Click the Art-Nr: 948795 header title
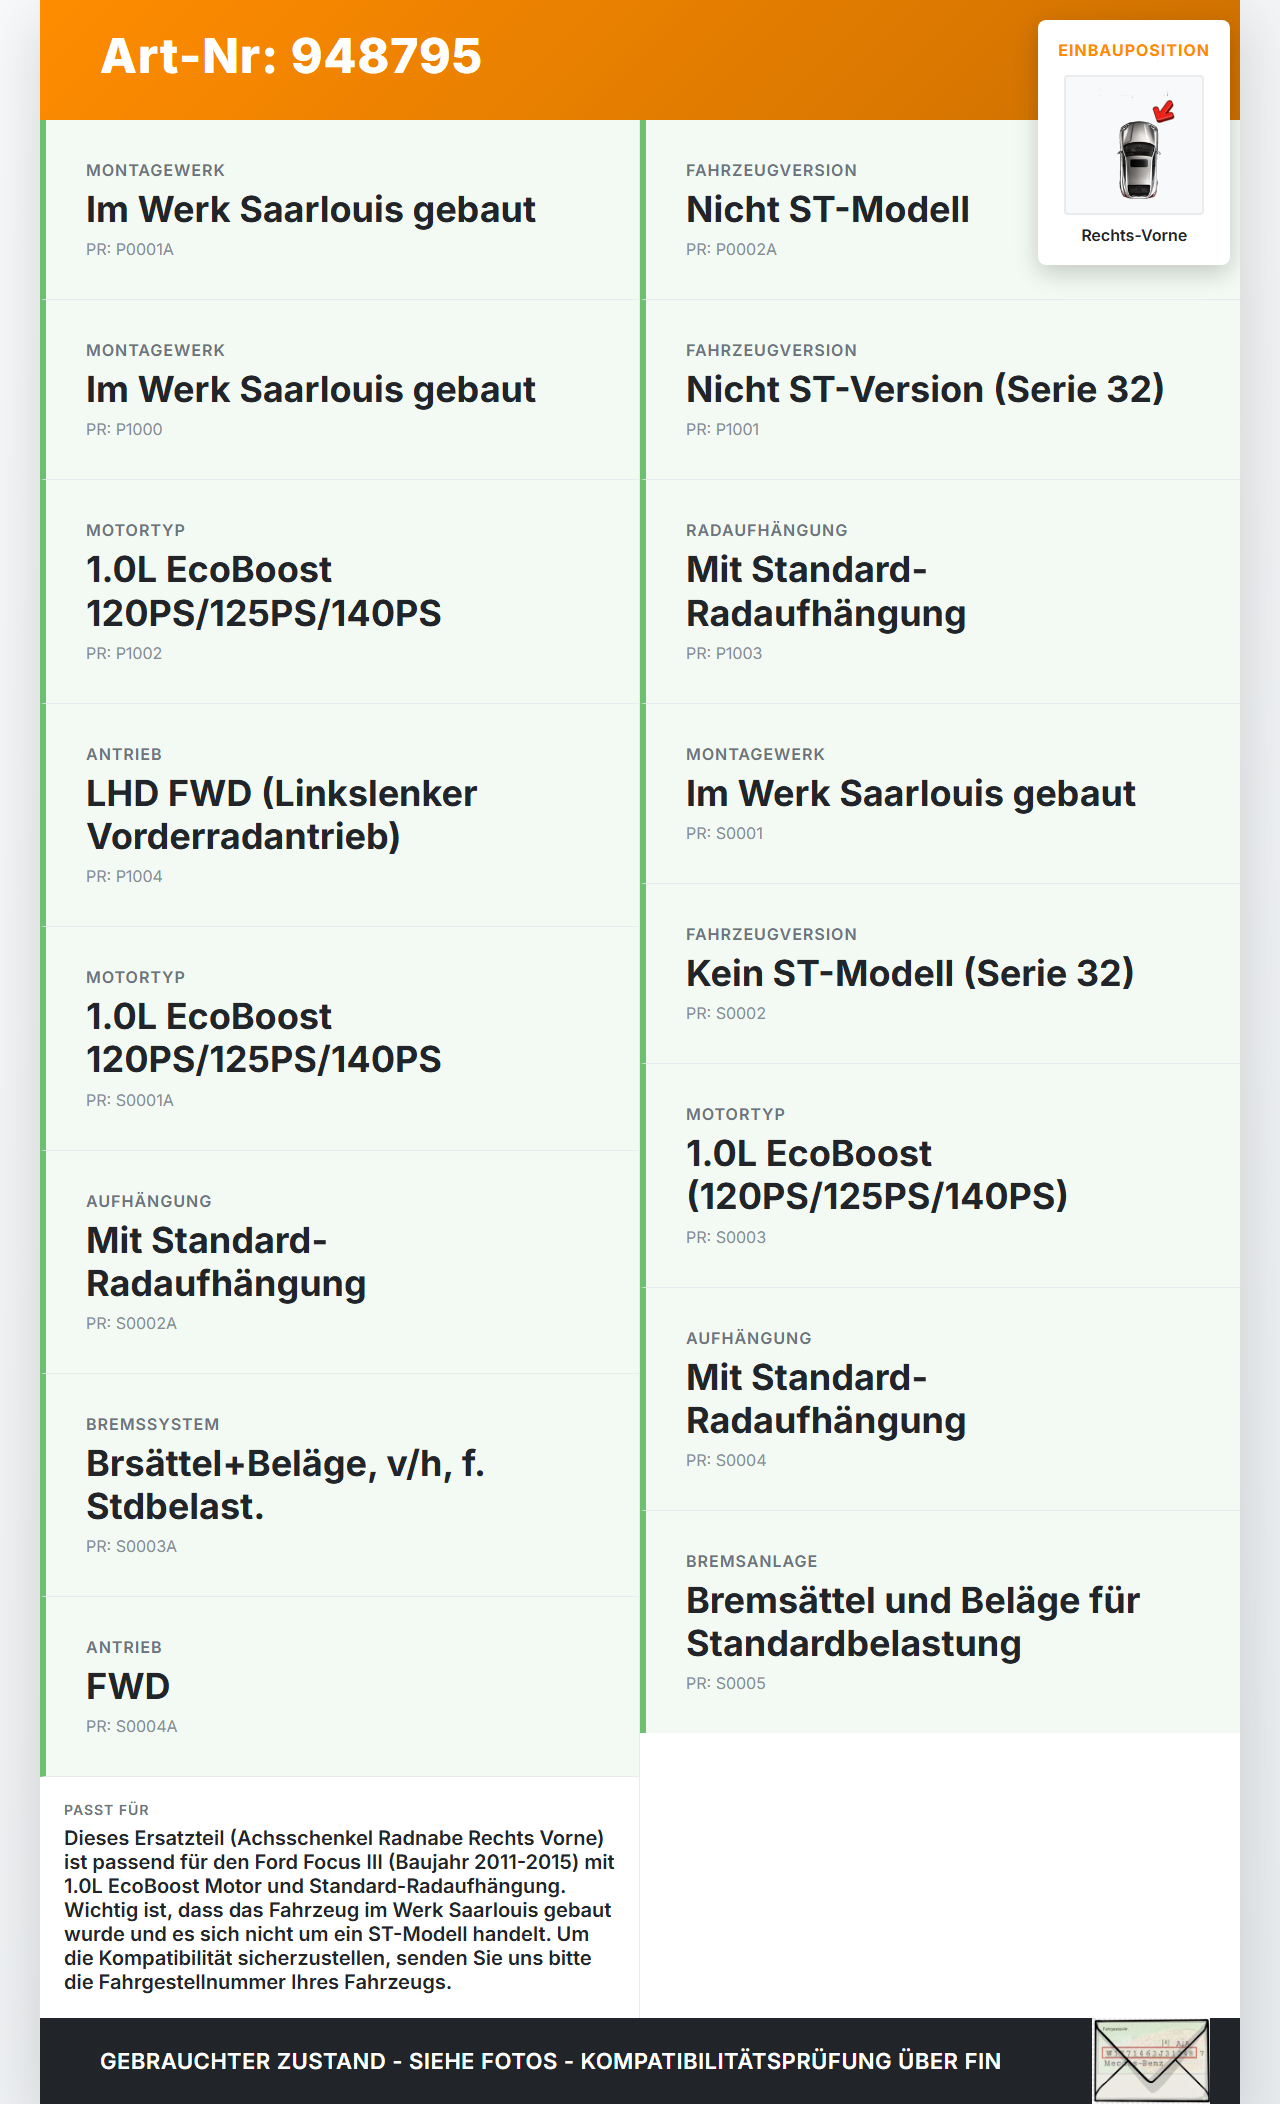This screenshot has height=2105, width=1280. click(291, 56)
